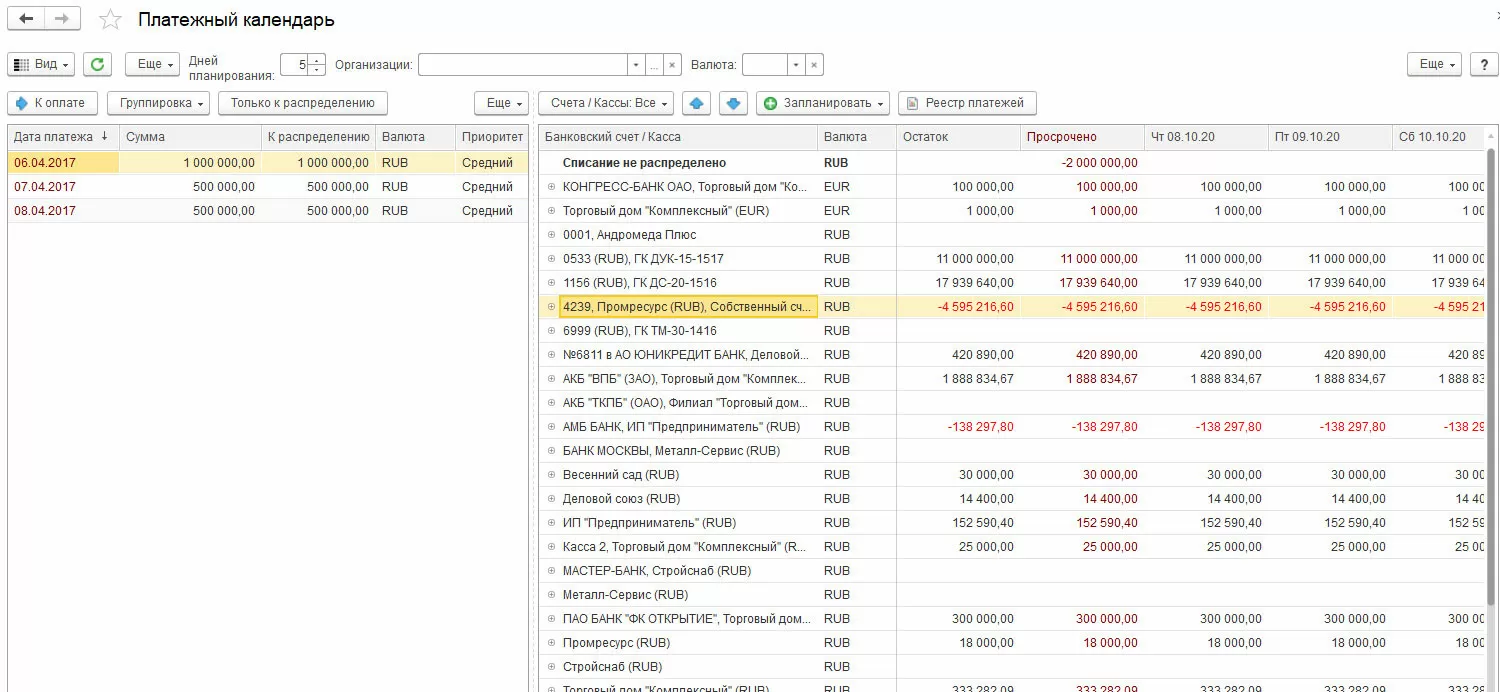Open the Счета / Кассы: Все dropdown
This screenshot has width=1500, height=692.
click(606, 103)
